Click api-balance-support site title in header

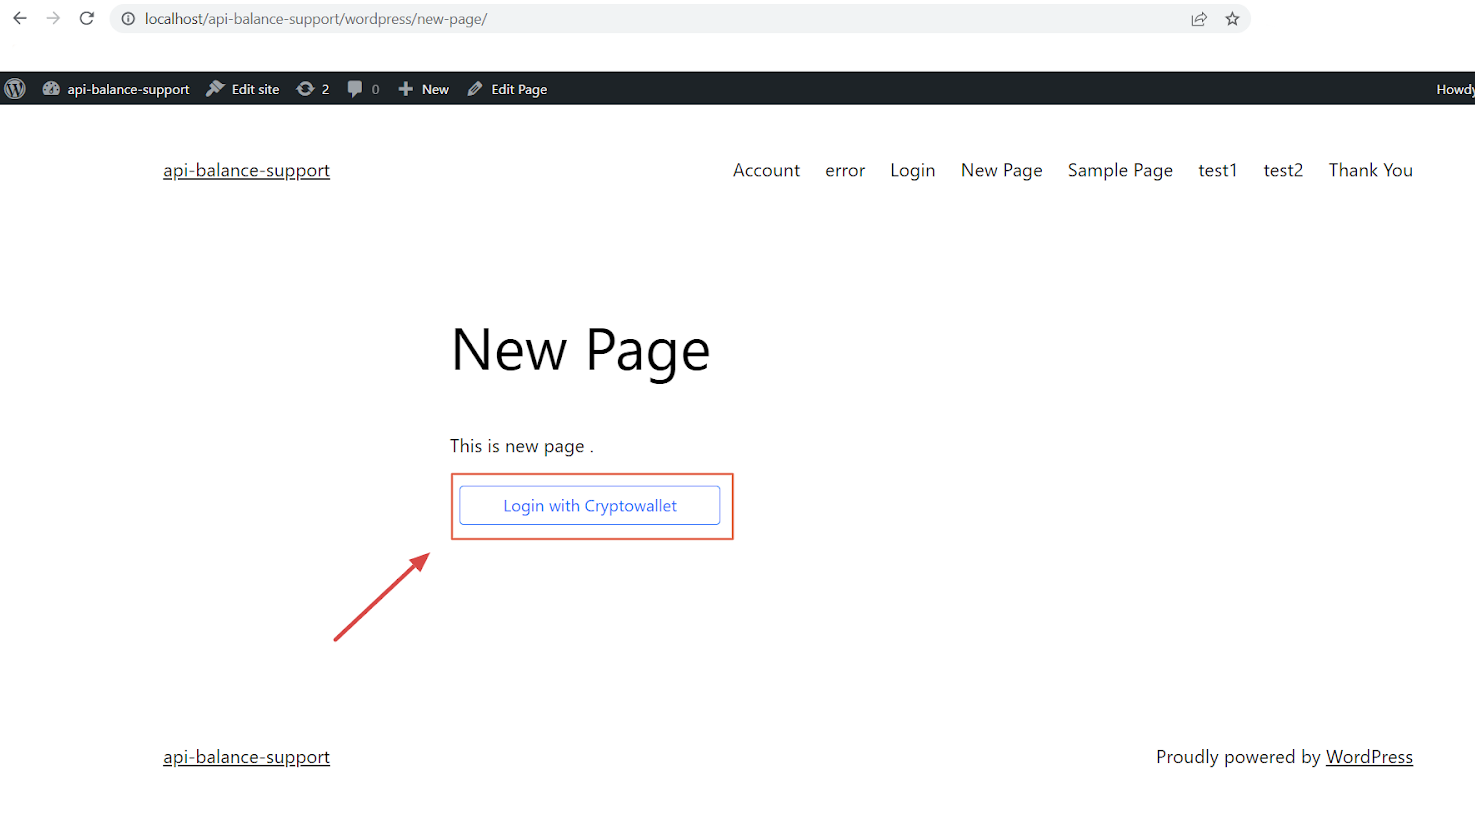pyautogui.click(x=246, y=170)
